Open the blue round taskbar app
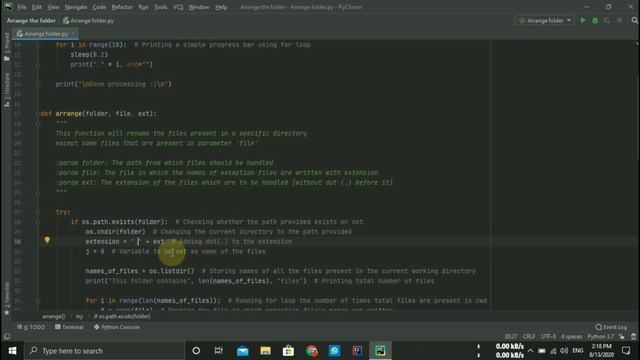Viewport: 640px width, 360px height. (x=334, y=351)
